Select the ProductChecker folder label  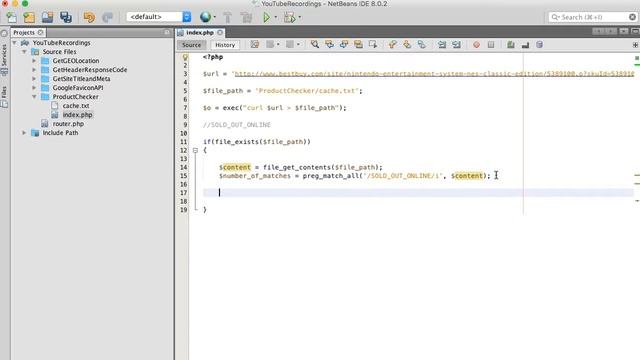pyautogui.click(x=76, y=97)
